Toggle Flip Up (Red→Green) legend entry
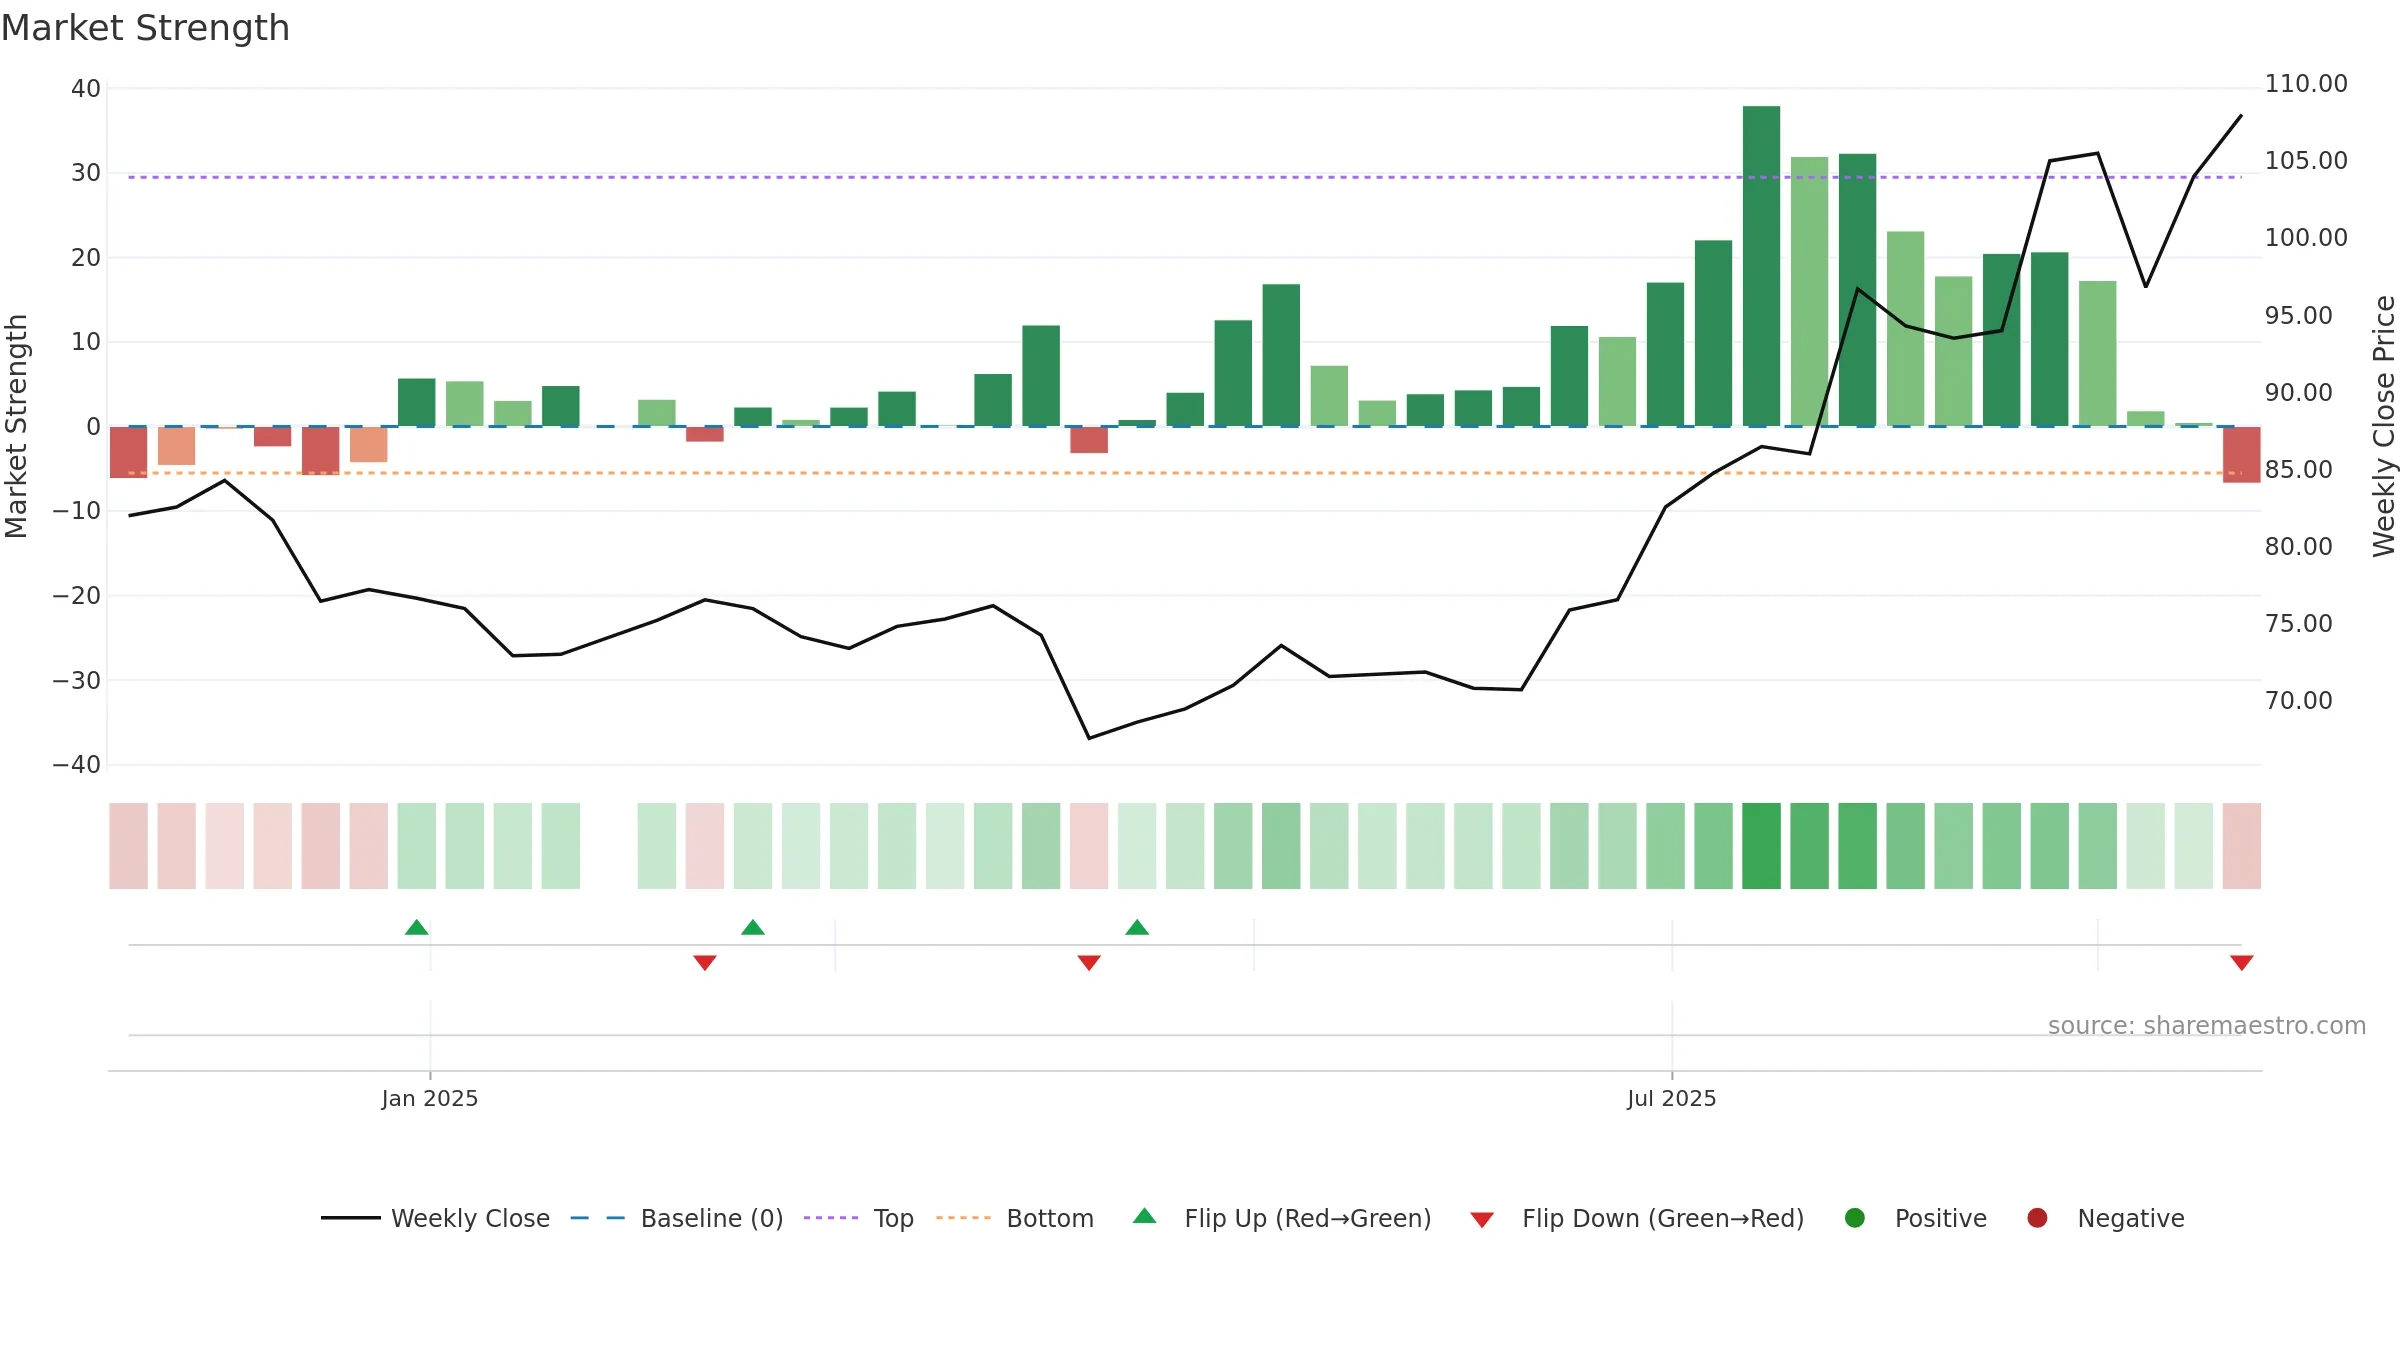 (x=1282, y=1218)
